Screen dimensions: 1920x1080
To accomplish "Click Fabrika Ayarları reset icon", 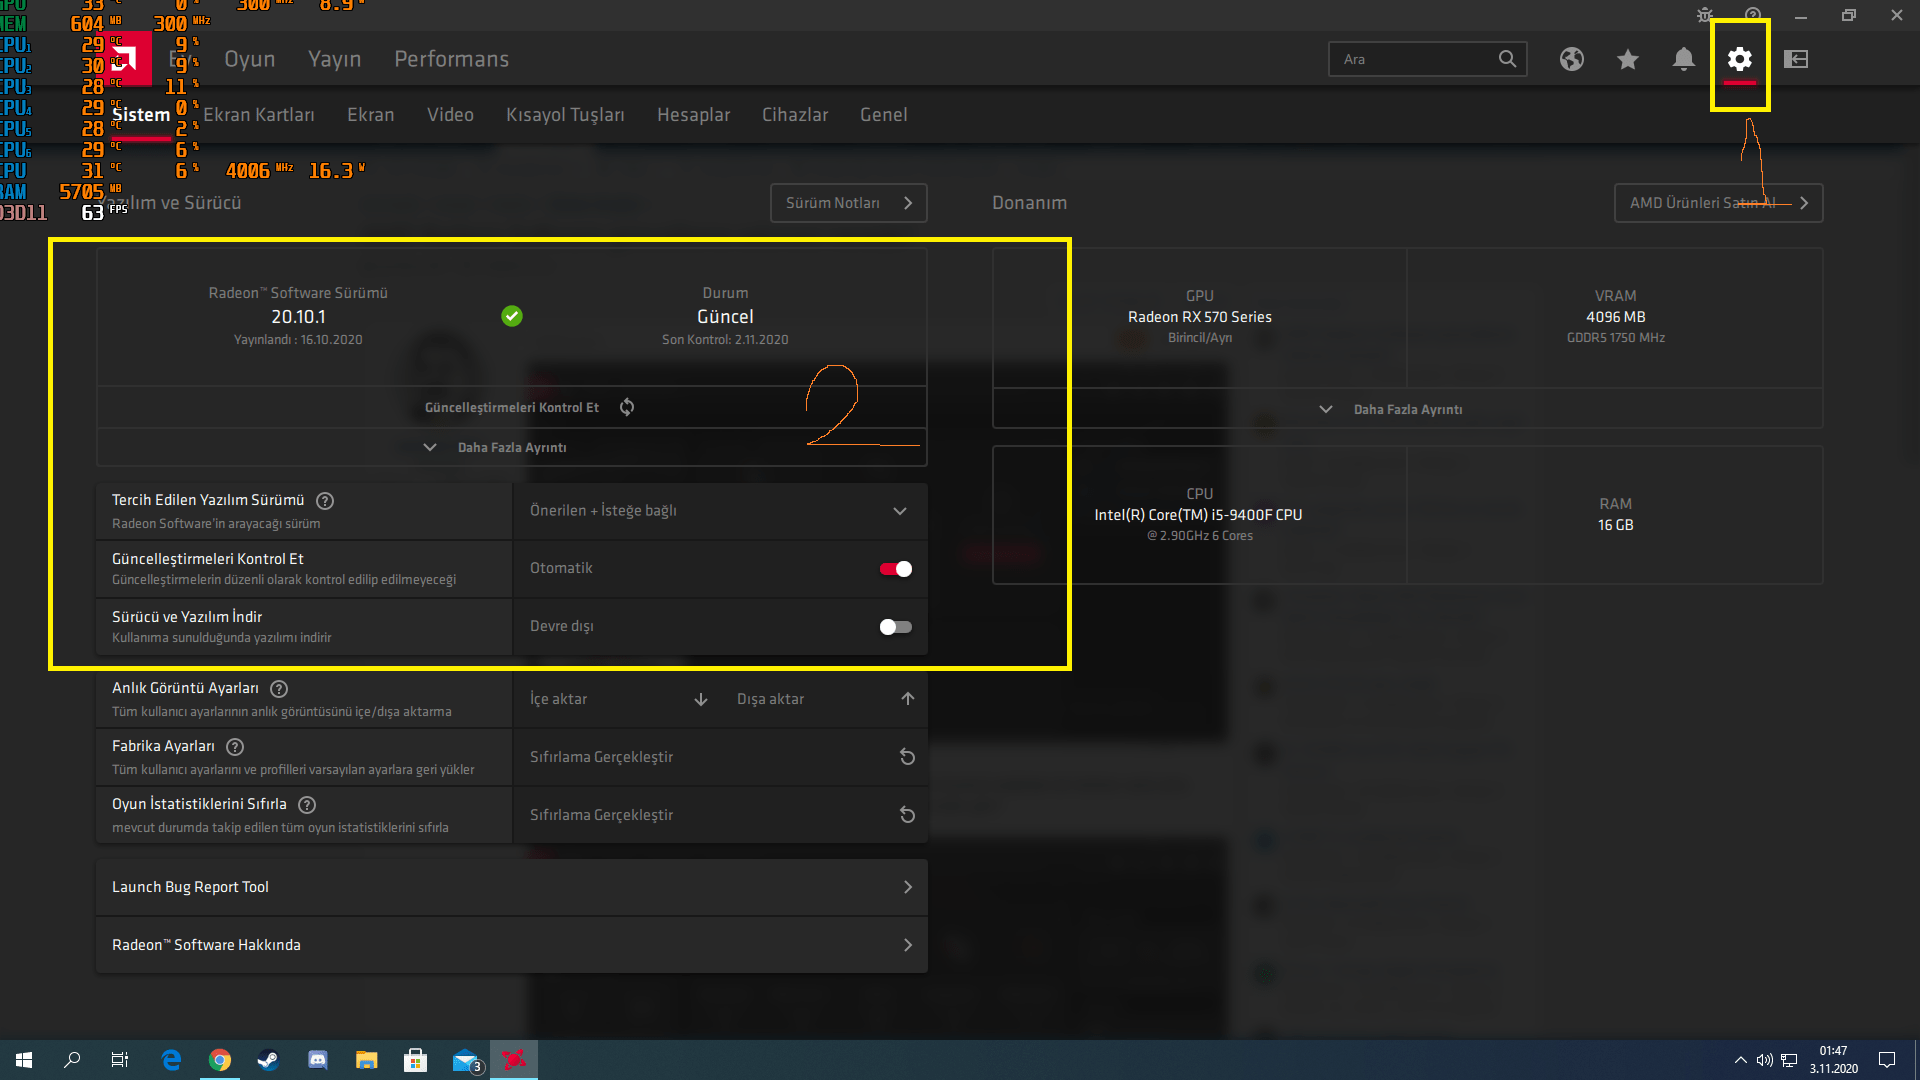I will (x=907, y=757).
